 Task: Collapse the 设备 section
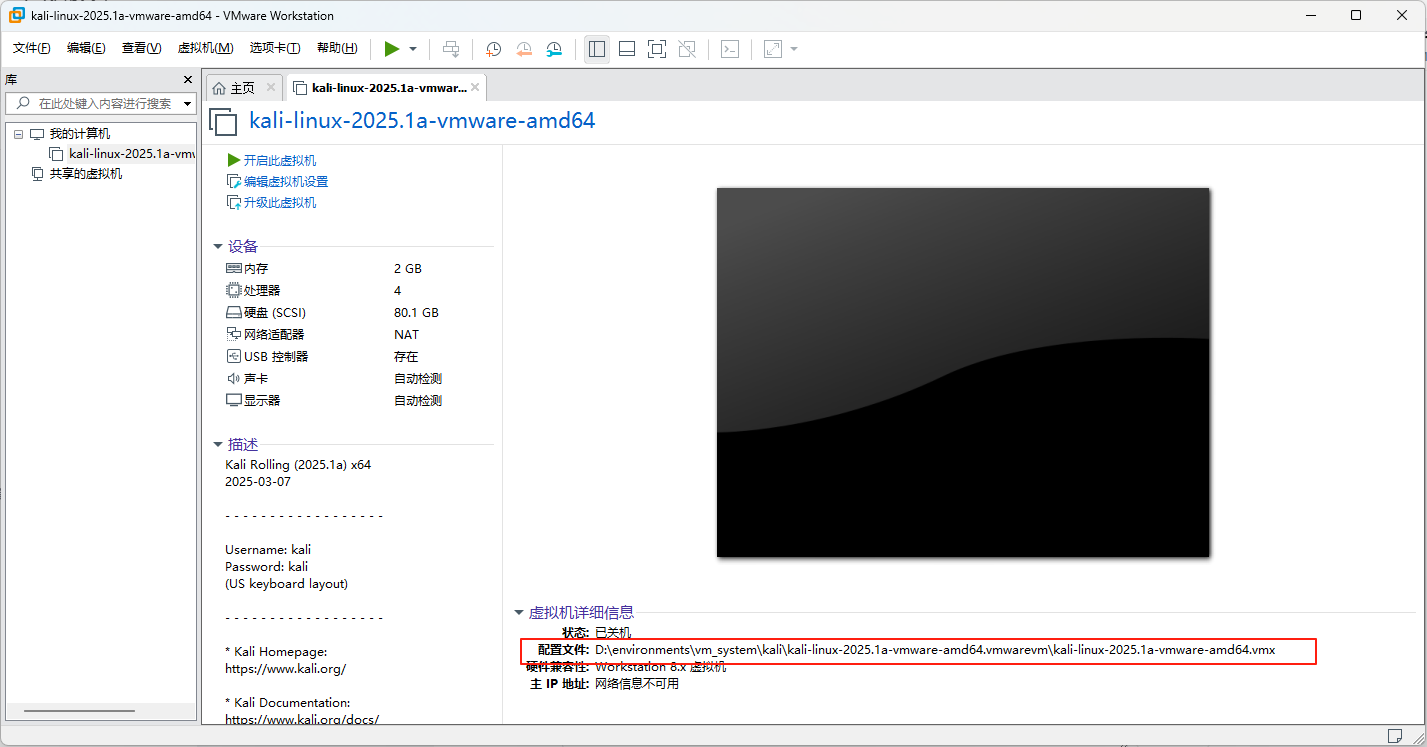tap(217, 246)
